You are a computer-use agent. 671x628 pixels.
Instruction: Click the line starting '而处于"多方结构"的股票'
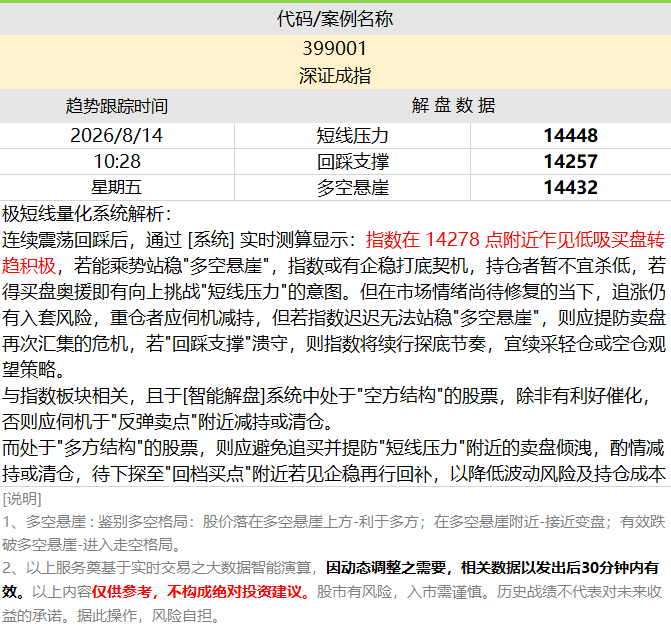(333, 448)
